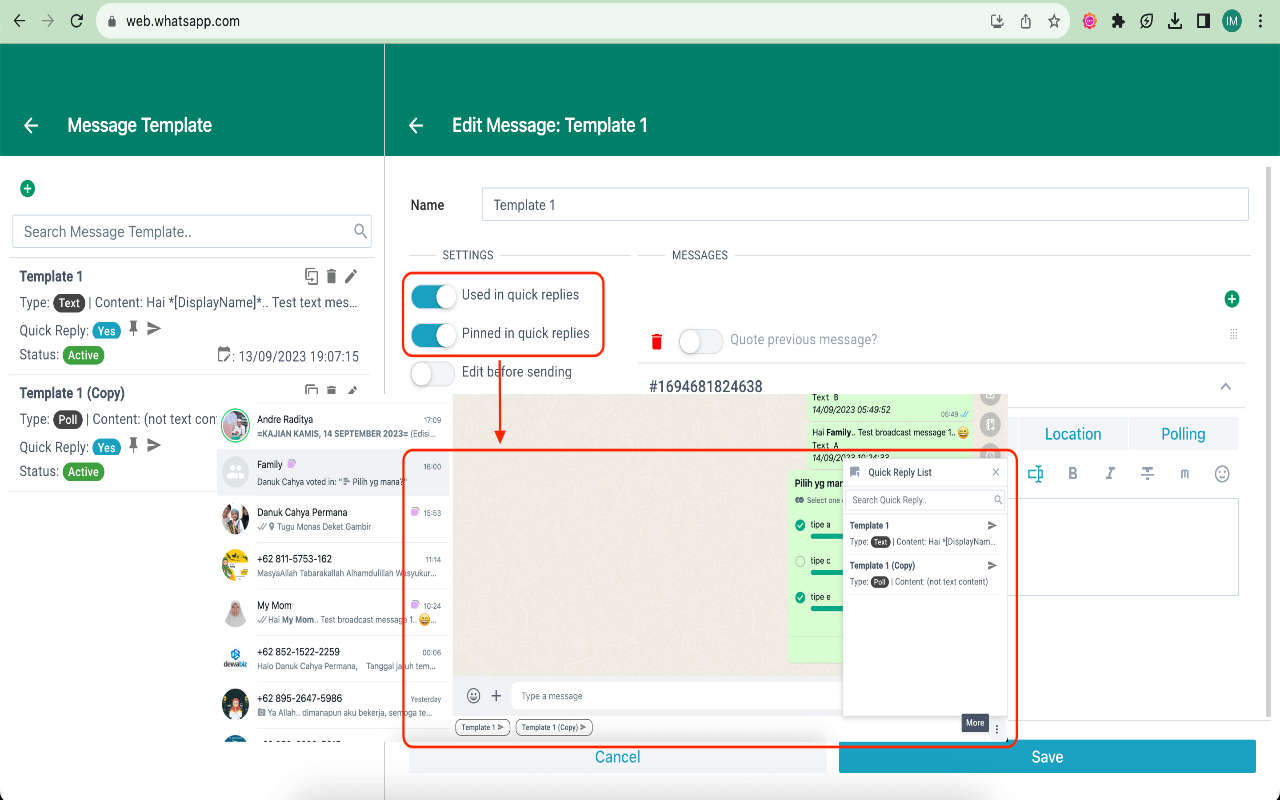
Task: Duplicate Template 1 using the copy icon
Action: (312, 276)
